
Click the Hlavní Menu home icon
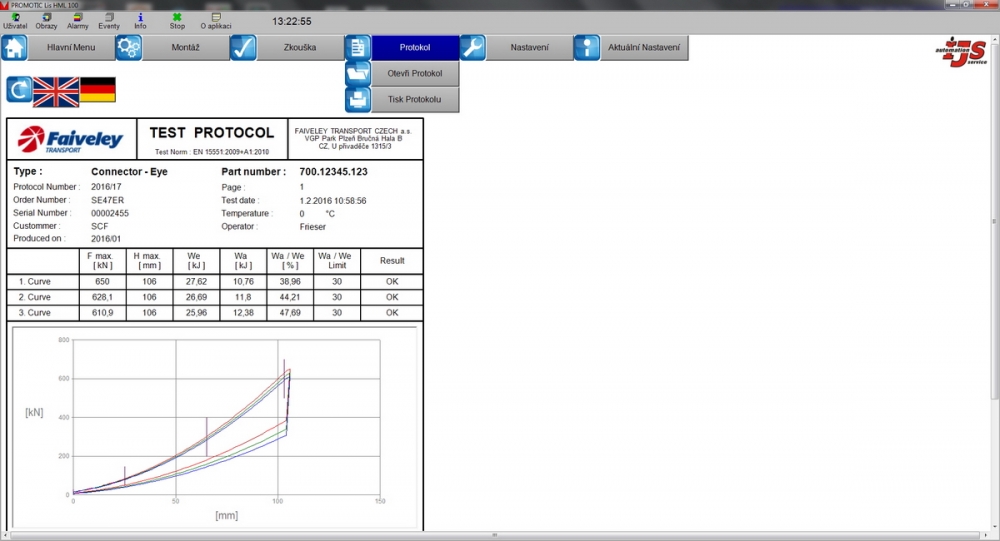pos(14,48)
